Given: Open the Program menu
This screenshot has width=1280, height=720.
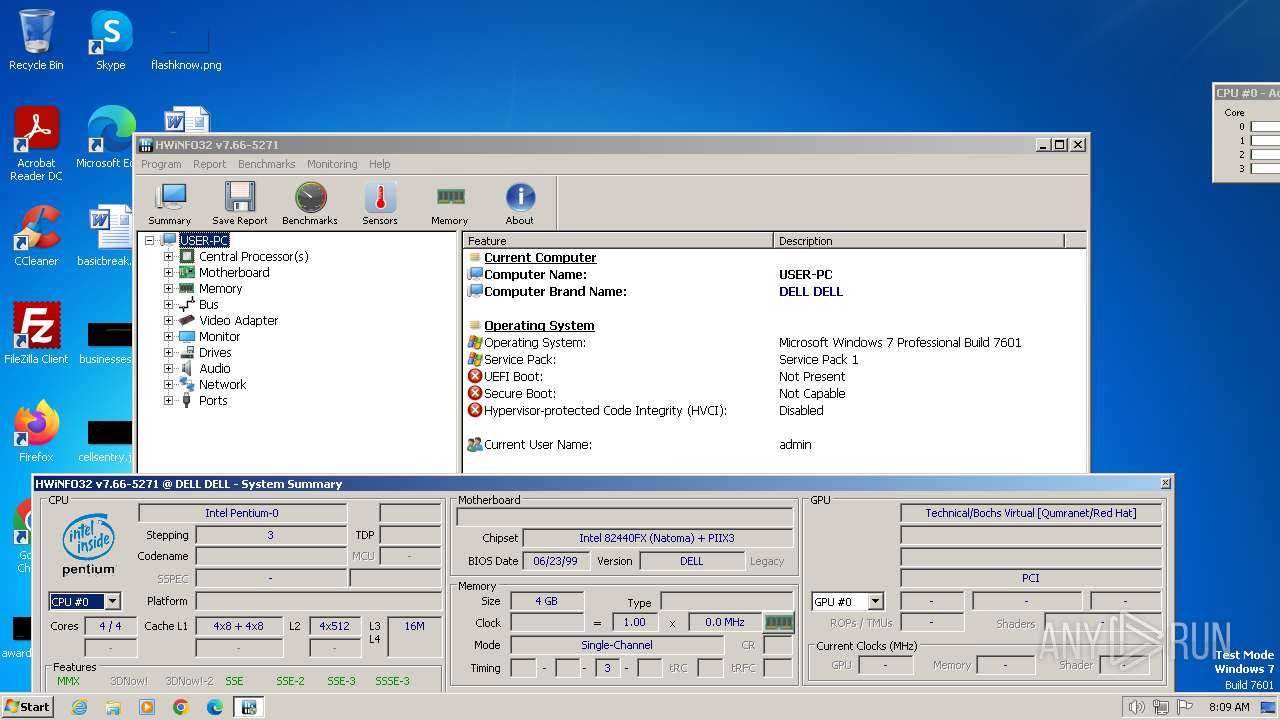Looking at the screenshot, I should tap(161, 164).
